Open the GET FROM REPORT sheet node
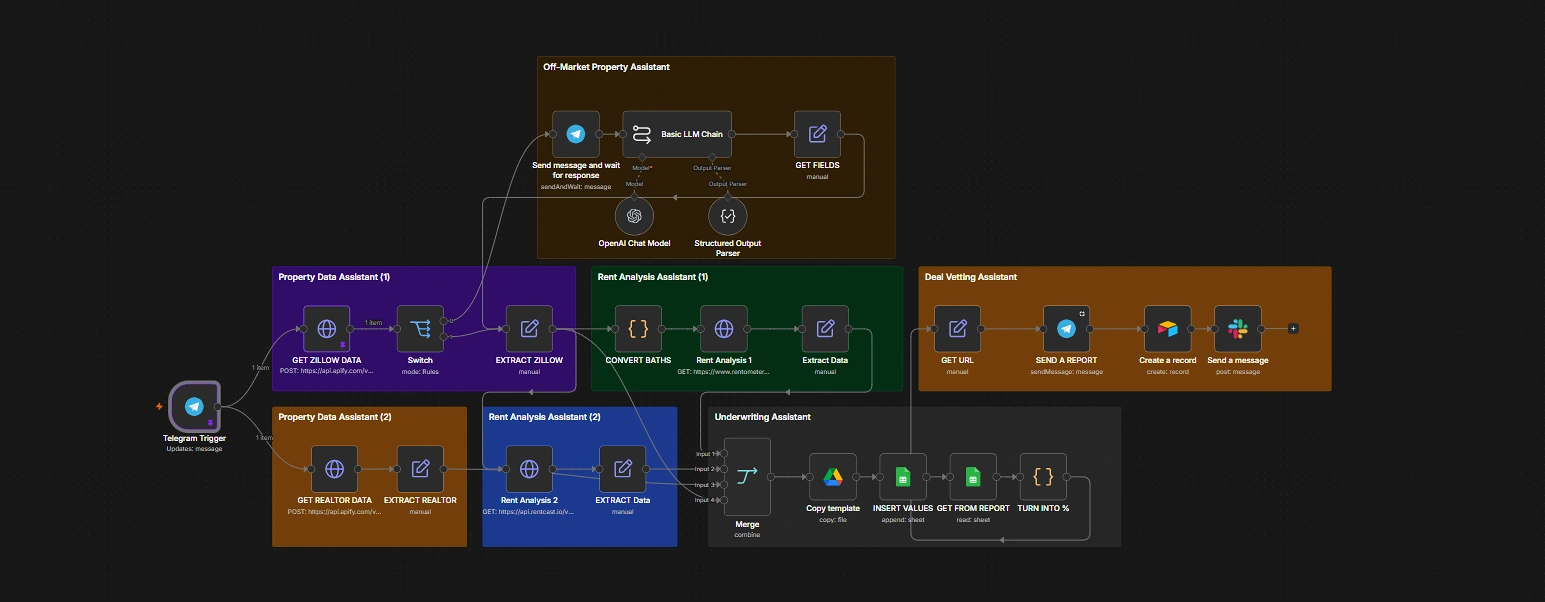Screen dimensions: 1545x602 tap(973, 477)
